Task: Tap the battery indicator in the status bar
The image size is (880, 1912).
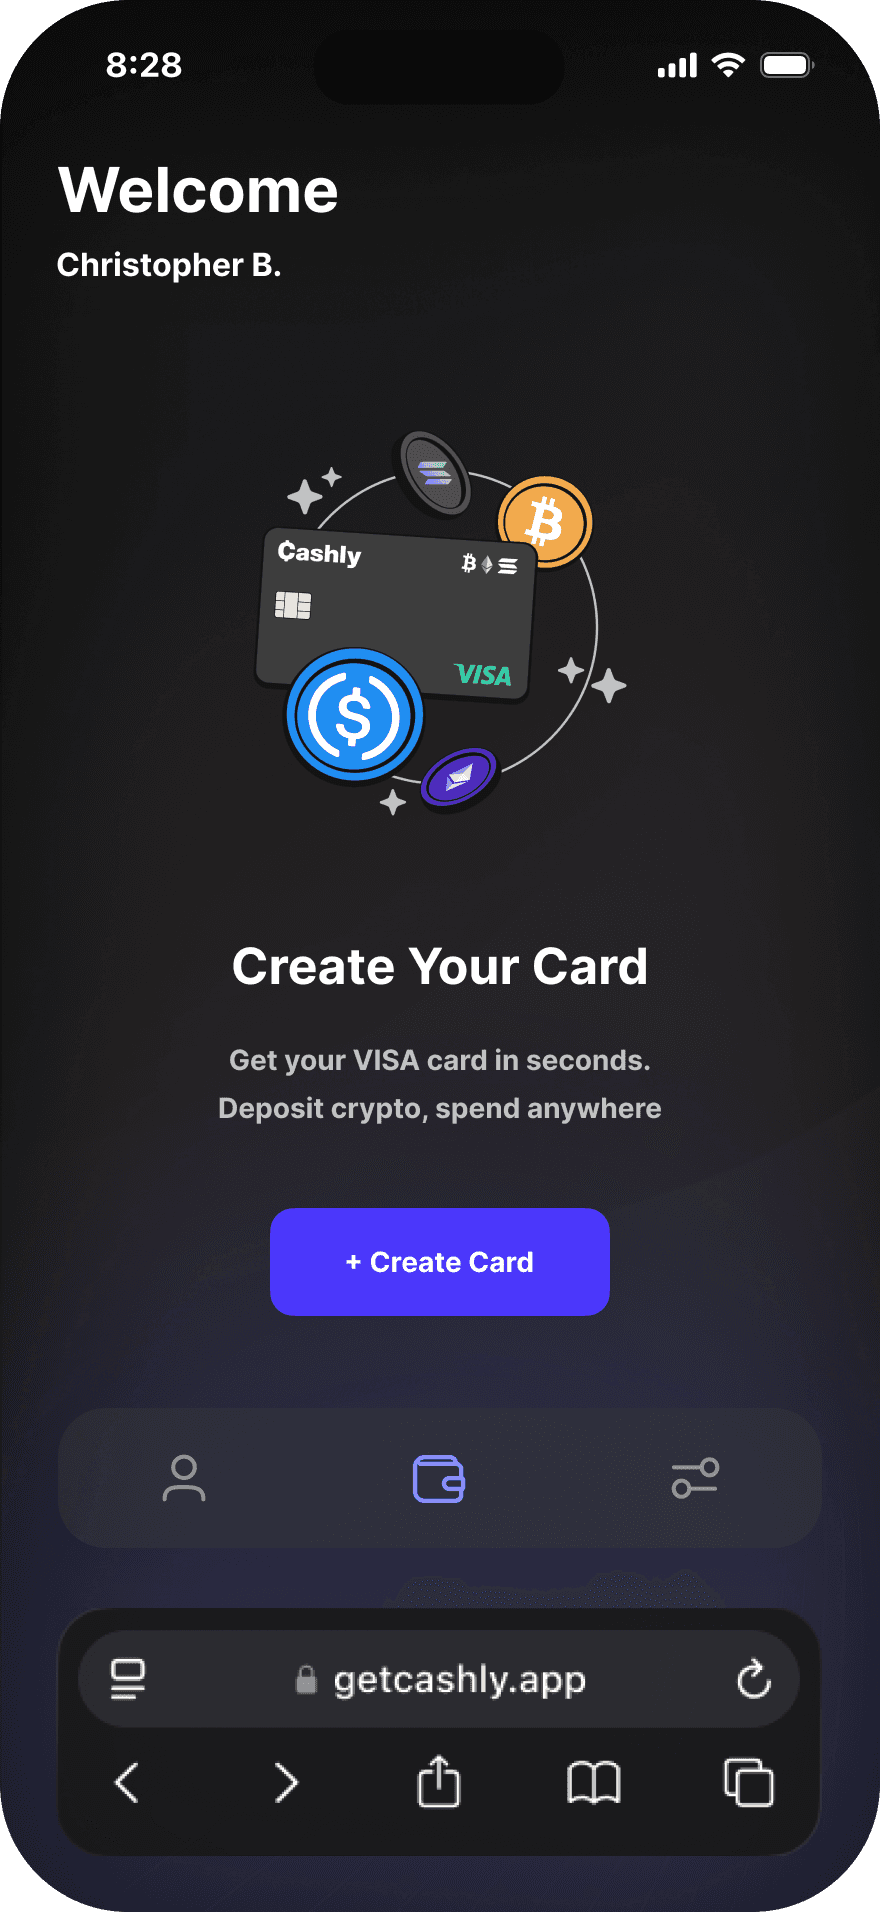Action: point(788,66)
